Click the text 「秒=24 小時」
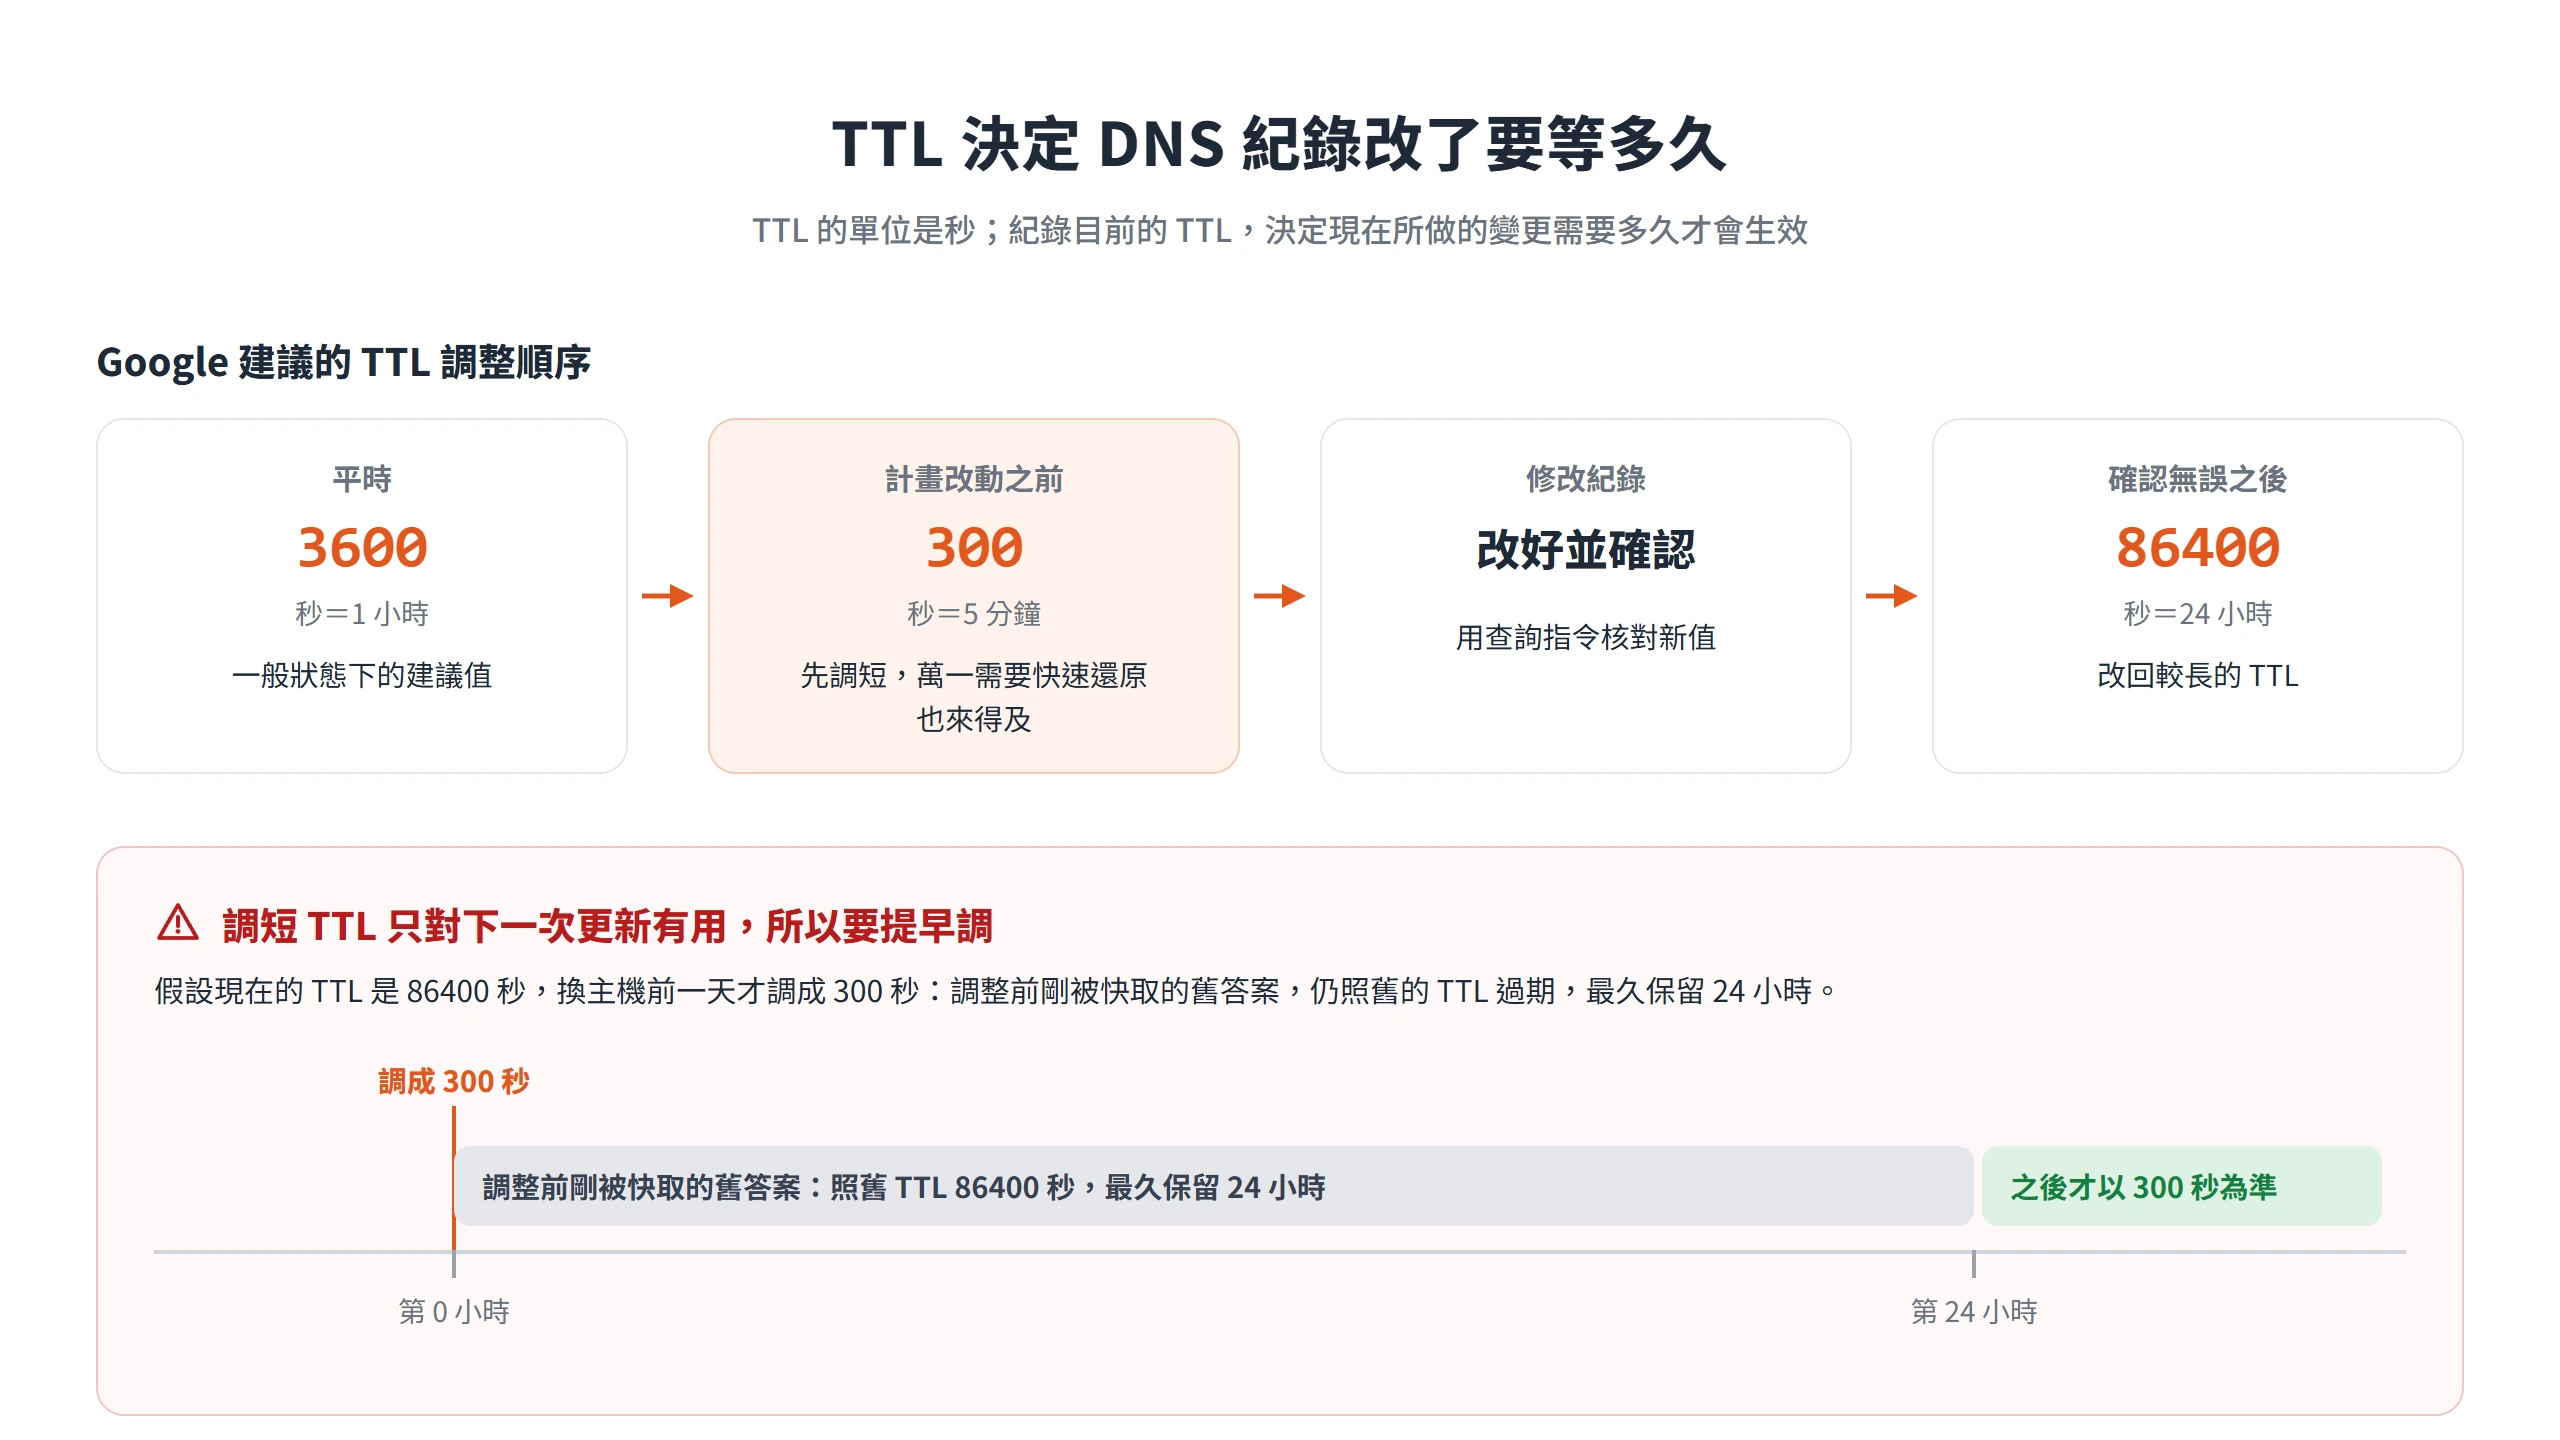This screenshot has width=2560, height=1440. [2198, 613]
